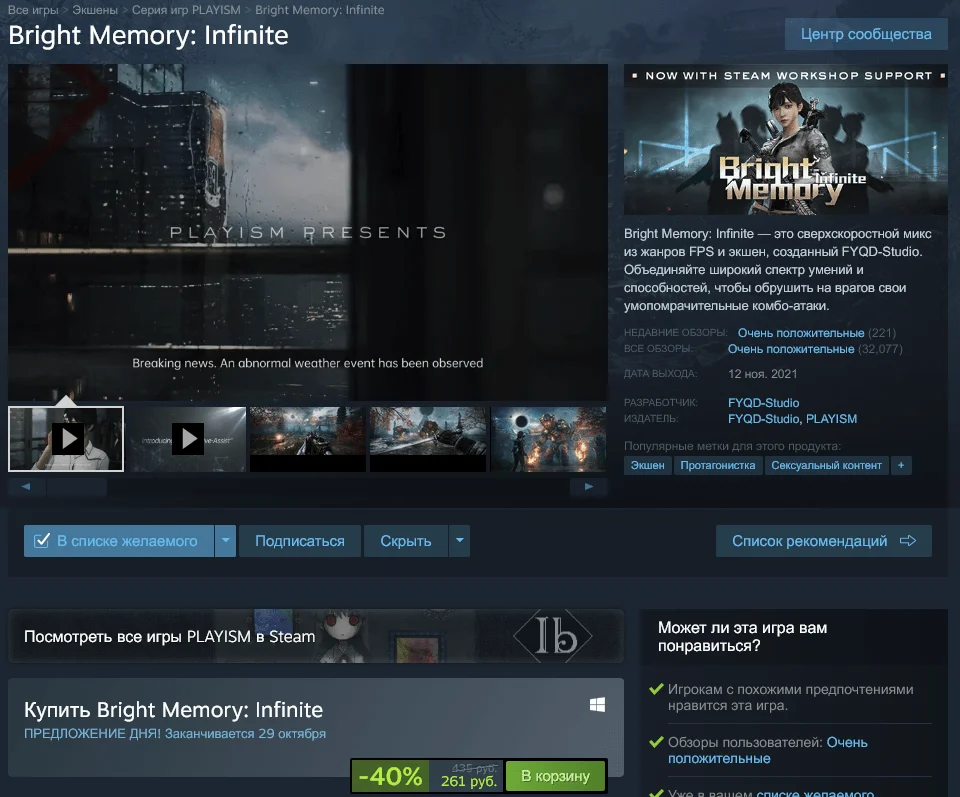This screenshot has height=797, width=960.
Task: Click the arrow icon in 'Список рекомендаций'
Action: (x=908, y=541)
